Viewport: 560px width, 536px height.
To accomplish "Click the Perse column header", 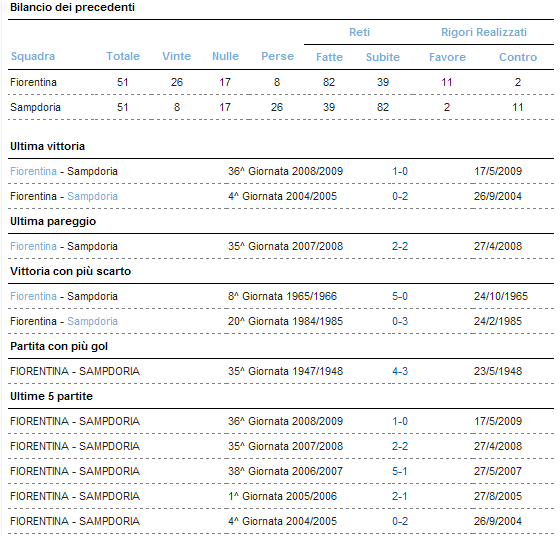I will coord(278,56).
